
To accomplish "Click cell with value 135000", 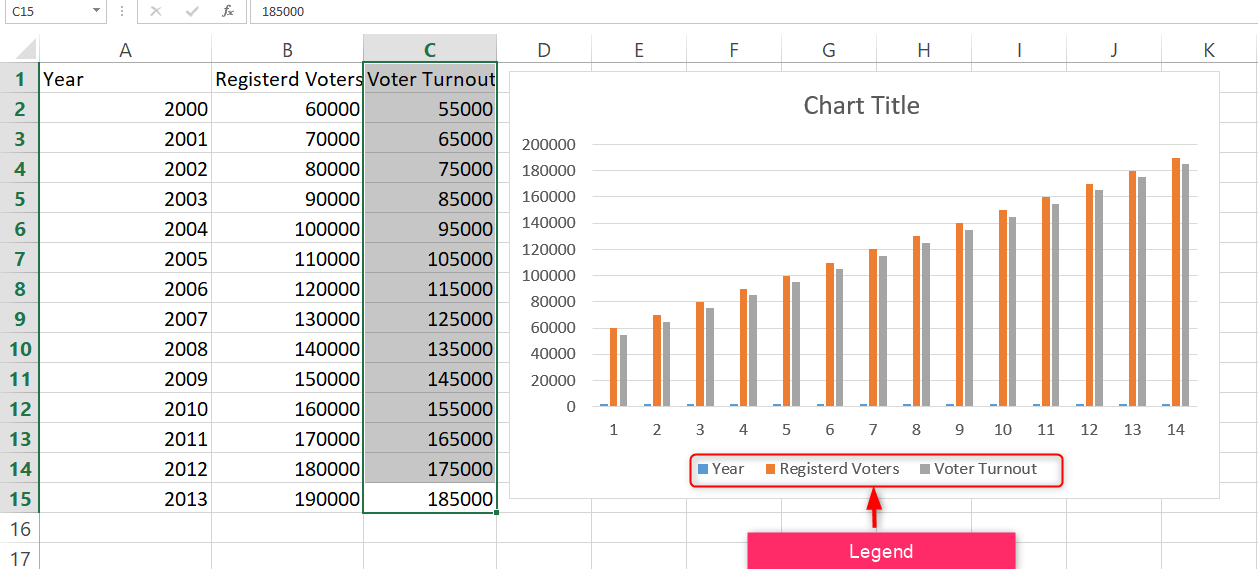I will click(x=430, y=348).
